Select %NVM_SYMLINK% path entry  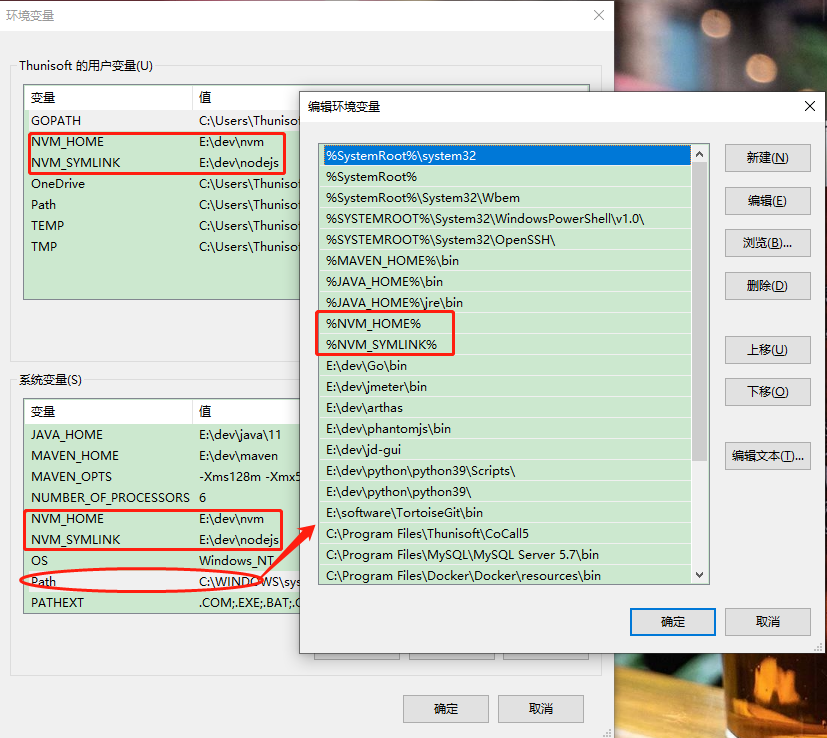coord(505,344)
